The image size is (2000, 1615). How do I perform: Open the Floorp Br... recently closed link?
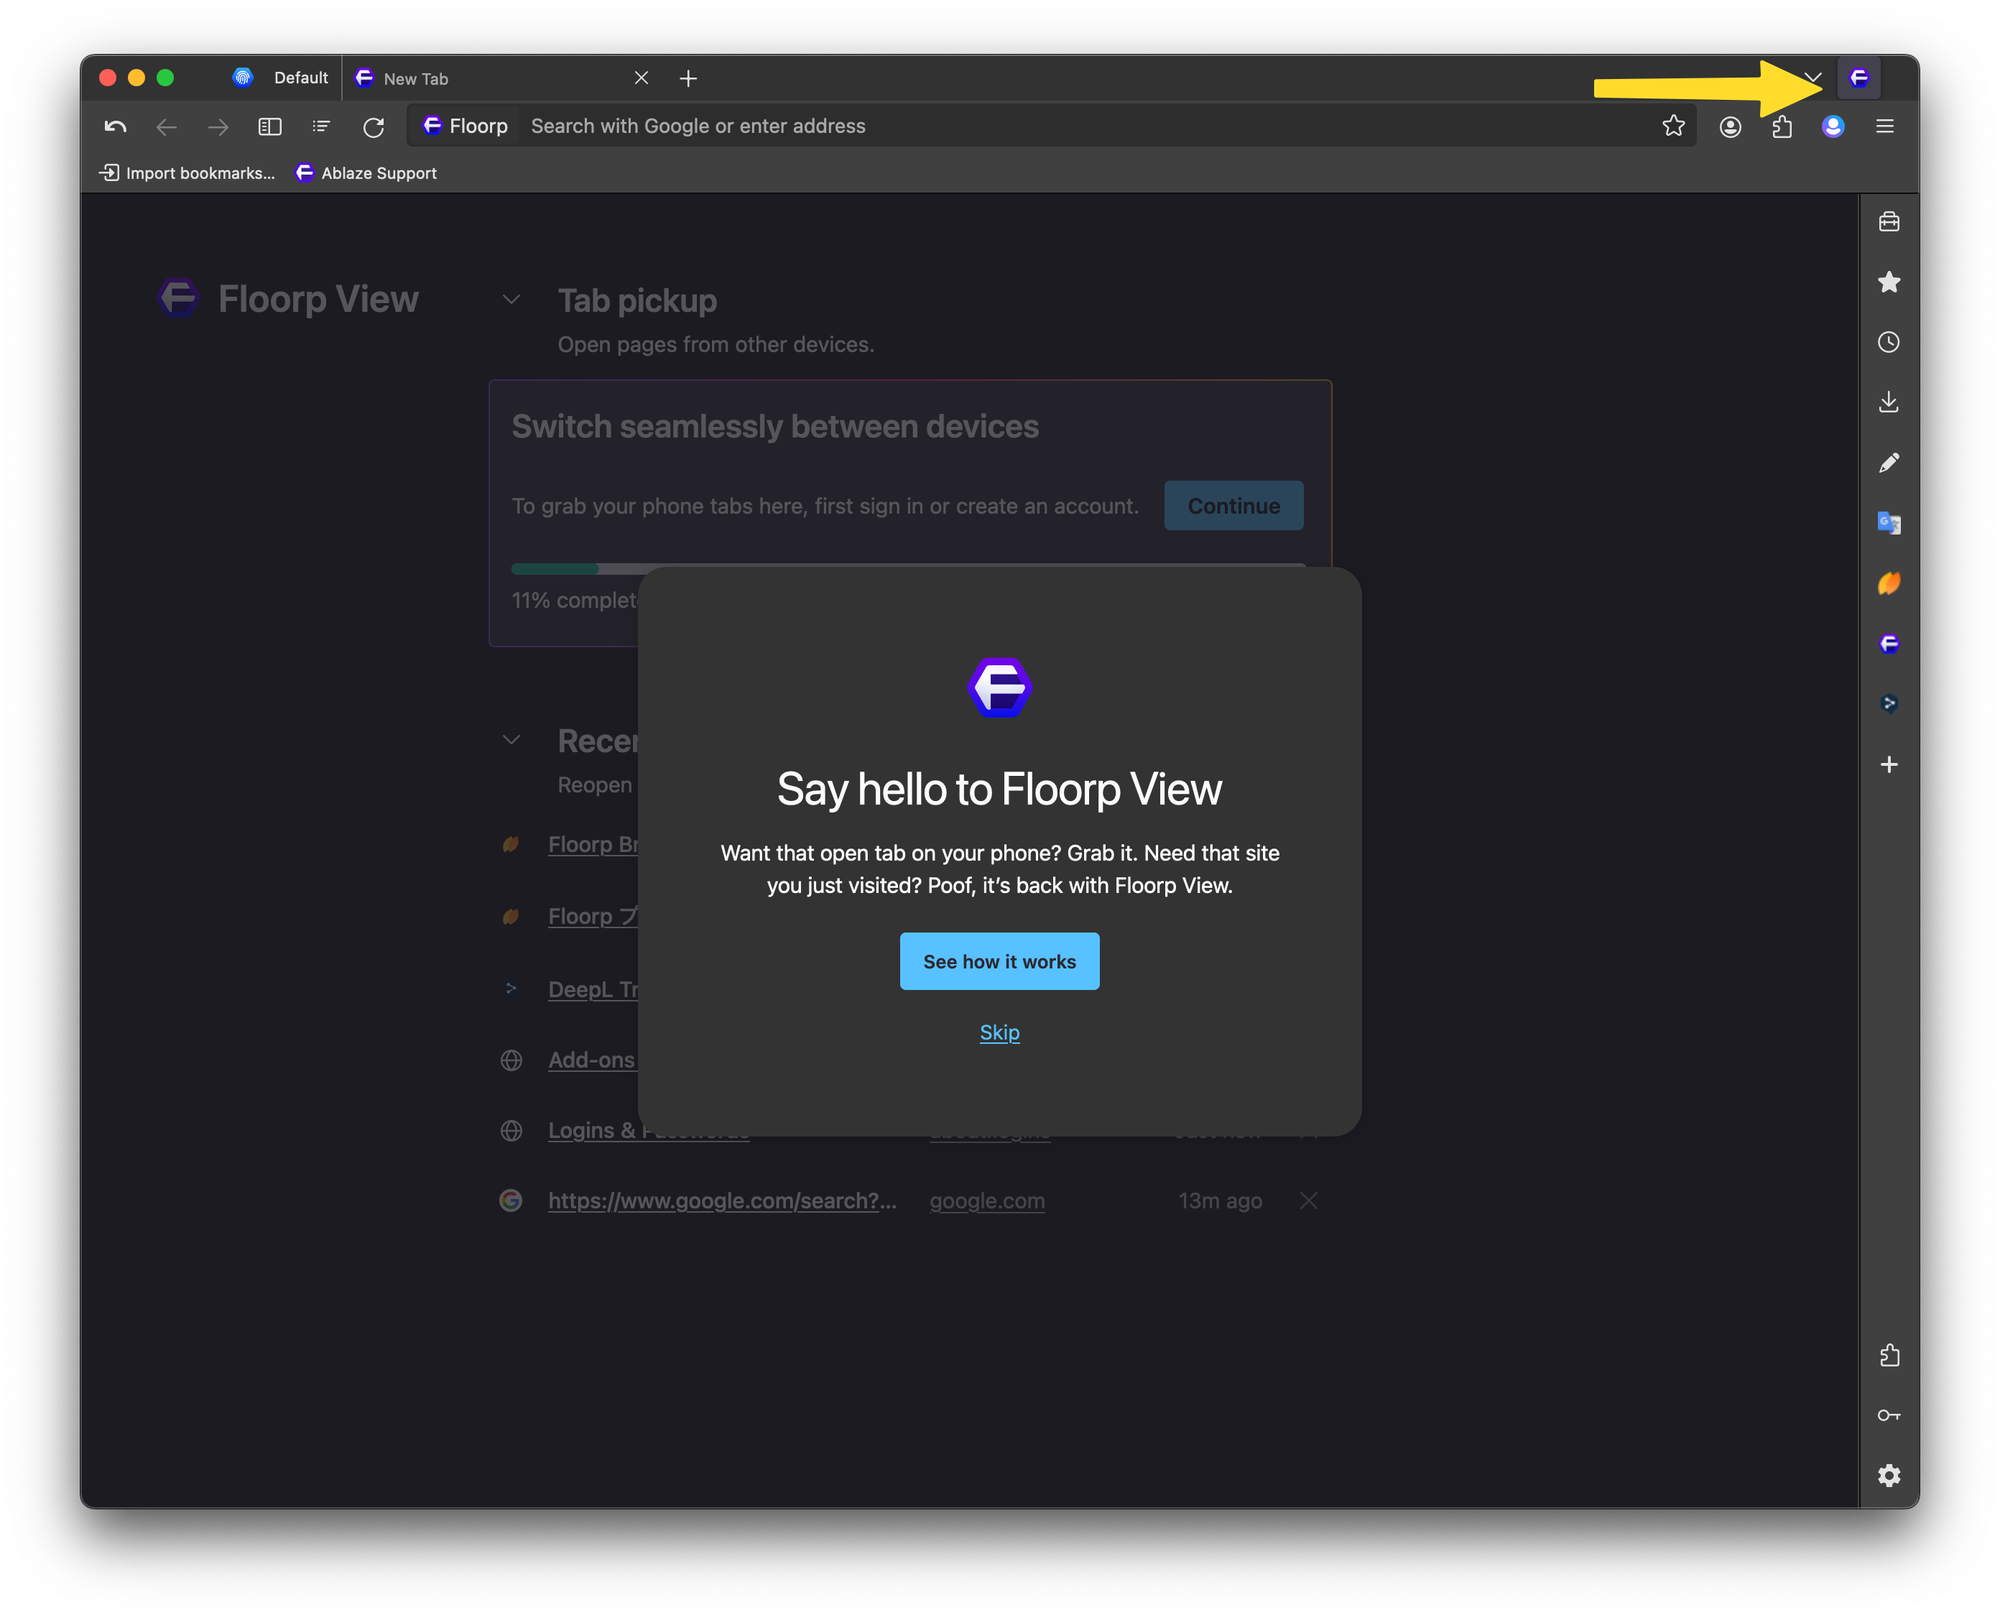[x=593, y=844]
